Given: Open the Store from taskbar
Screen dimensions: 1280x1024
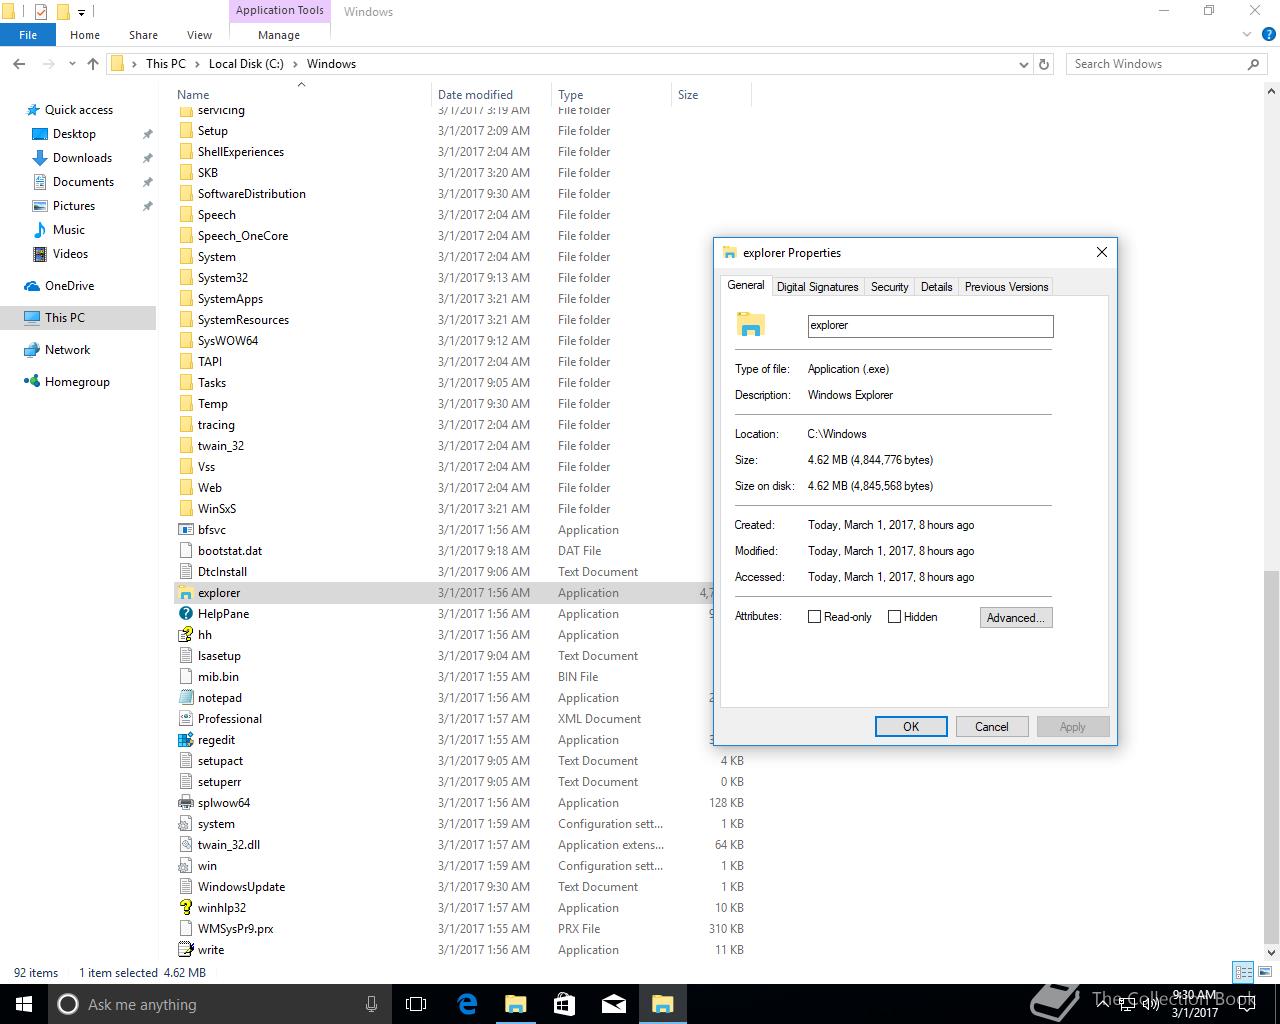Looking at the screenshot, I should pos(565,1004).
